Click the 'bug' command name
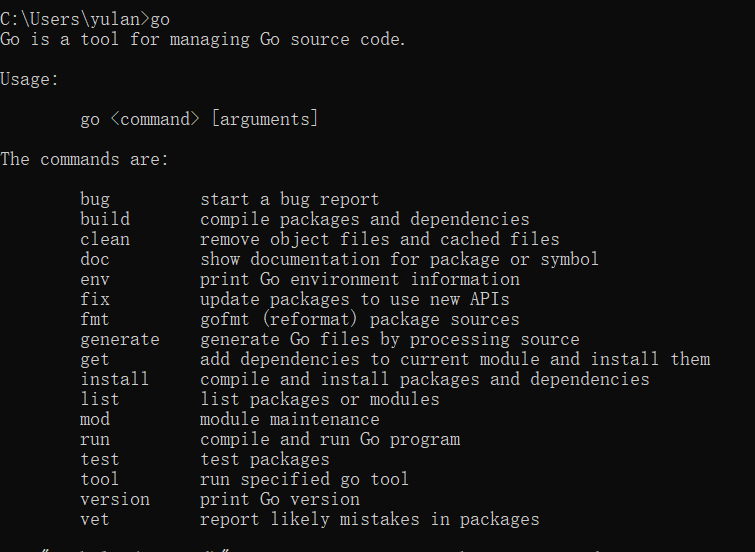 tap(95, 199)
